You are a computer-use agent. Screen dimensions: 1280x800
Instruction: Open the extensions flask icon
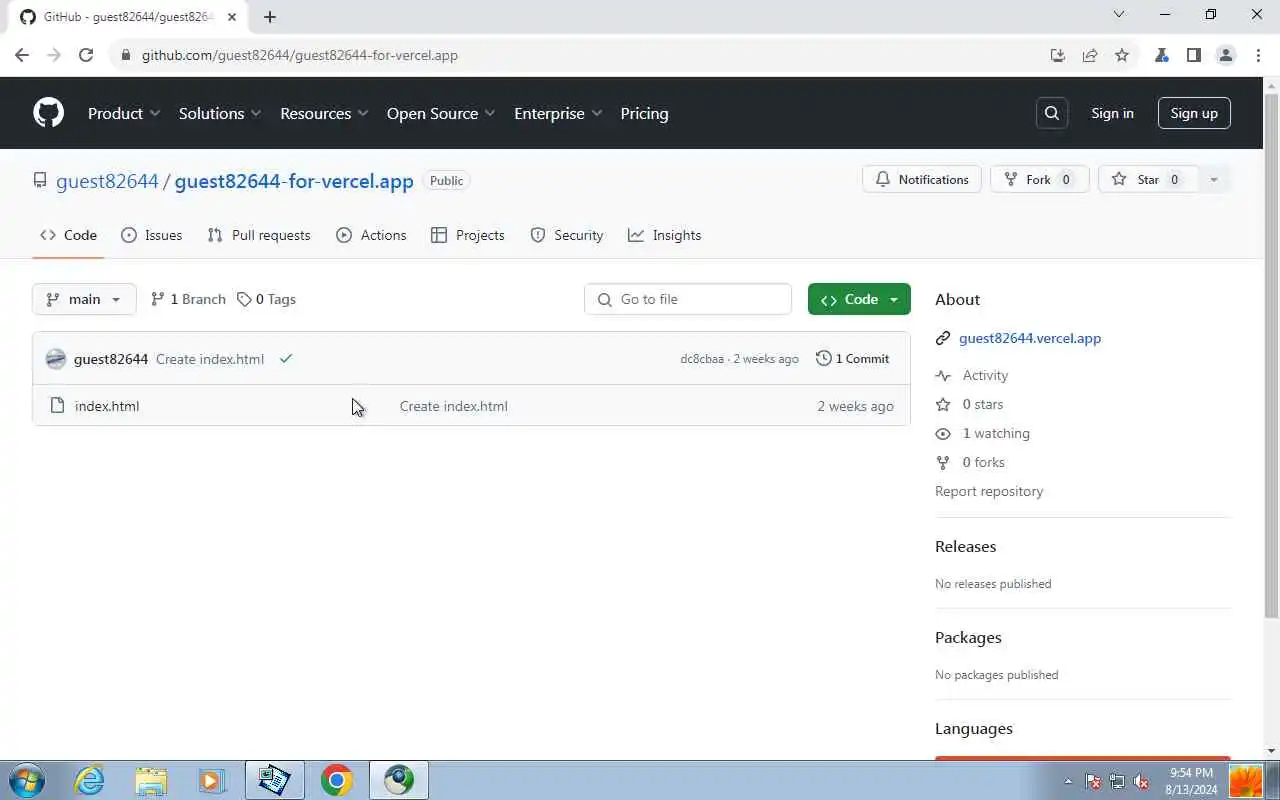(x=1161, y=55)
